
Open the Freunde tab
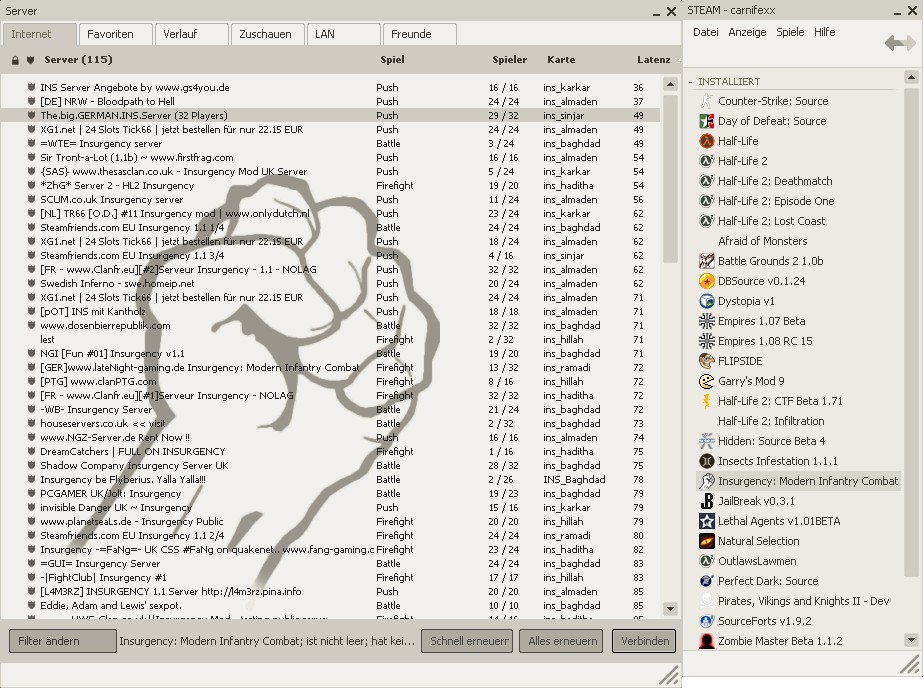pyautogui.click(x=420, y=34)
